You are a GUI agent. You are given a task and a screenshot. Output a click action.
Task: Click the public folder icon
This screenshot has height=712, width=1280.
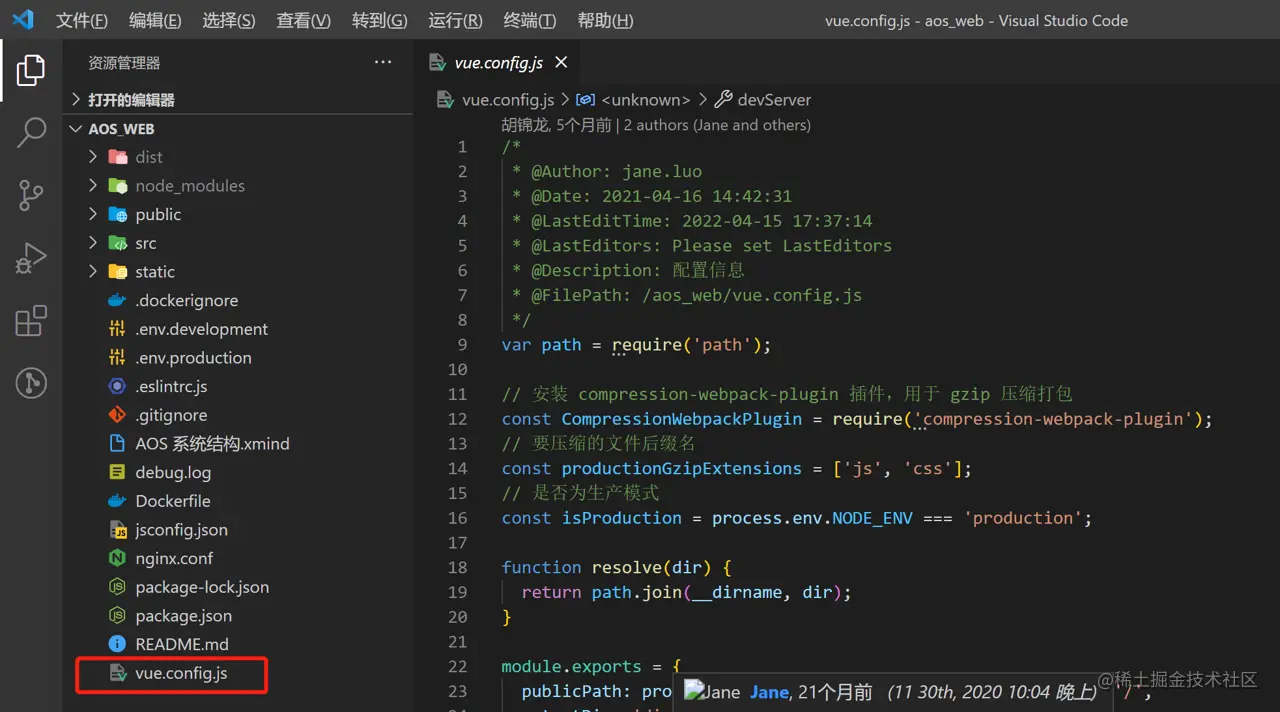118,214
